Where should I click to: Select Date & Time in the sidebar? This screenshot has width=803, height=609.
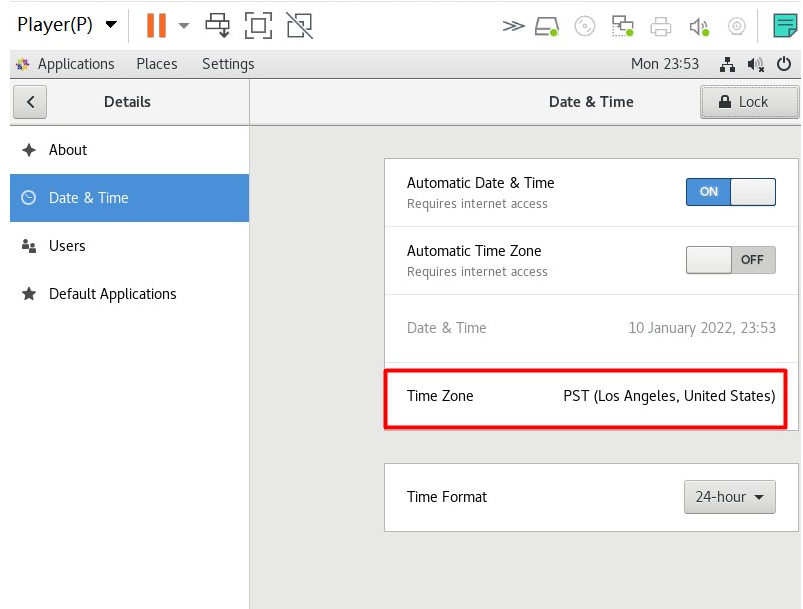pos(130,198)
